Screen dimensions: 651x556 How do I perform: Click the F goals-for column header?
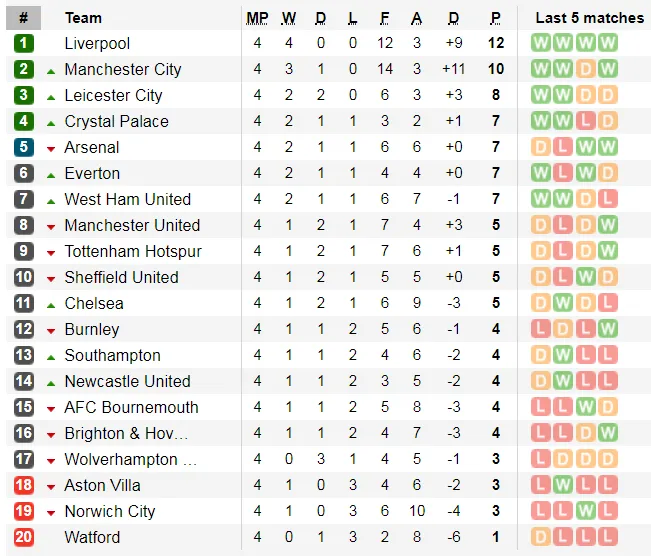coord(385,18)
